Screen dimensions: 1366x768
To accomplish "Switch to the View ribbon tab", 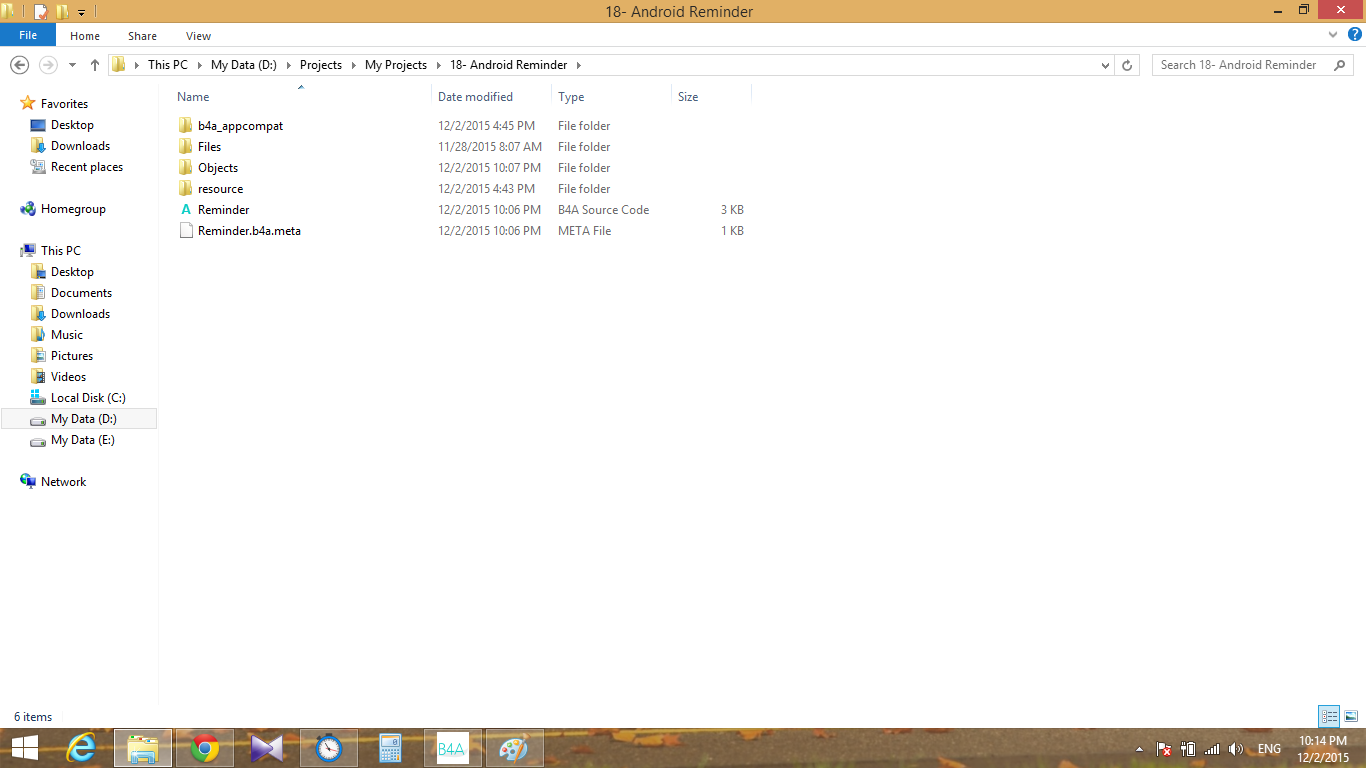I will click(x=198, y=36).
